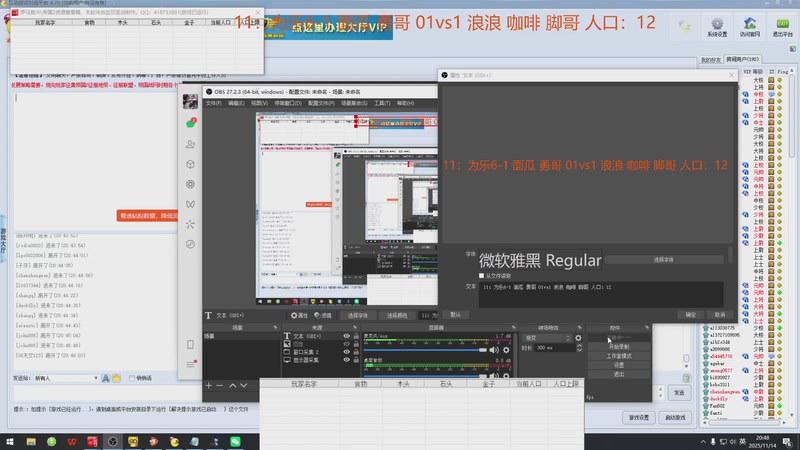This screenshot has width=800, height=450.
Task: Click 开始录制 in the controls dock
Action: (x=619, y=347)
